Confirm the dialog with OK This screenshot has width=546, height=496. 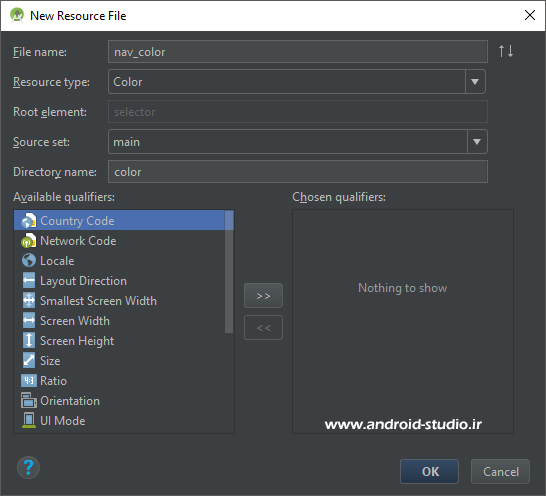[x=429, y=471]
